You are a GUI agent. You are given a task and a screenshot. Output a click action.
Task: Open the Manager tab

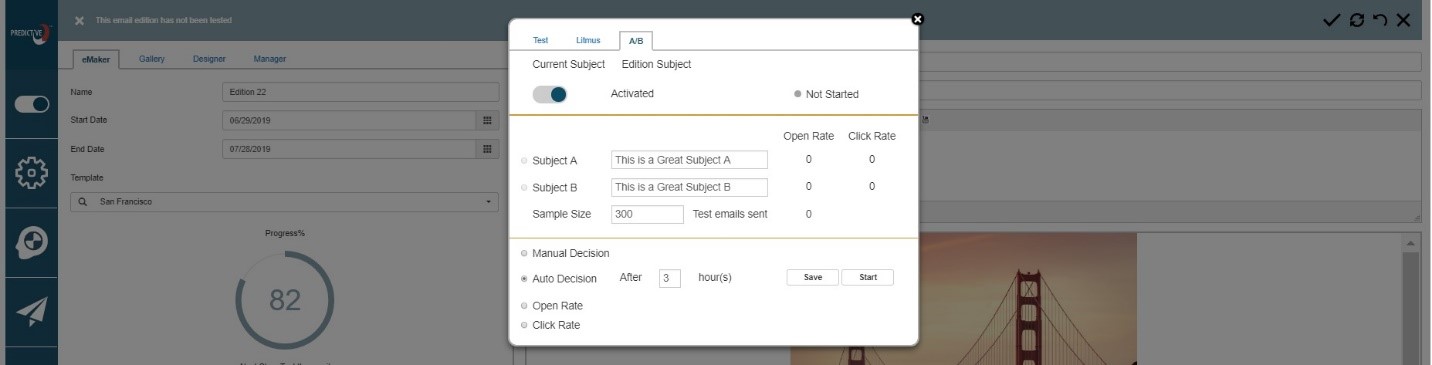pyautogui.click(x=270, y=59)
